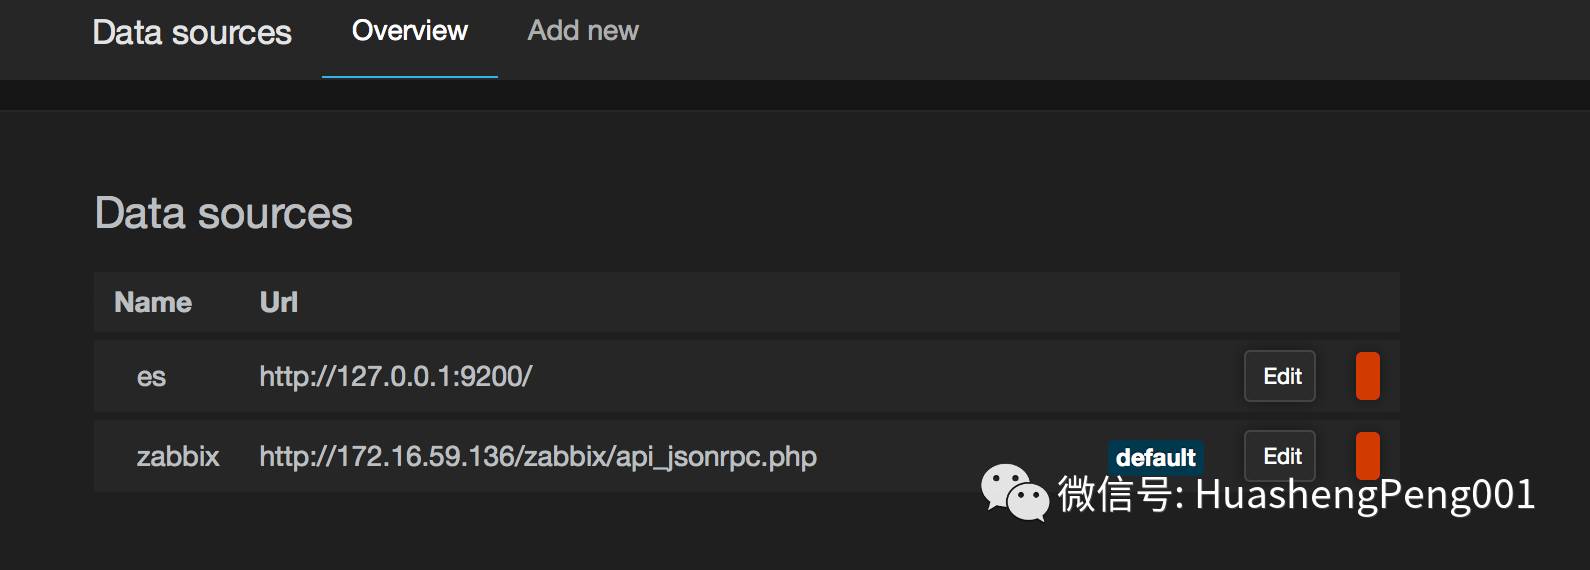Click the top-left Data sources title

(192, 32)
